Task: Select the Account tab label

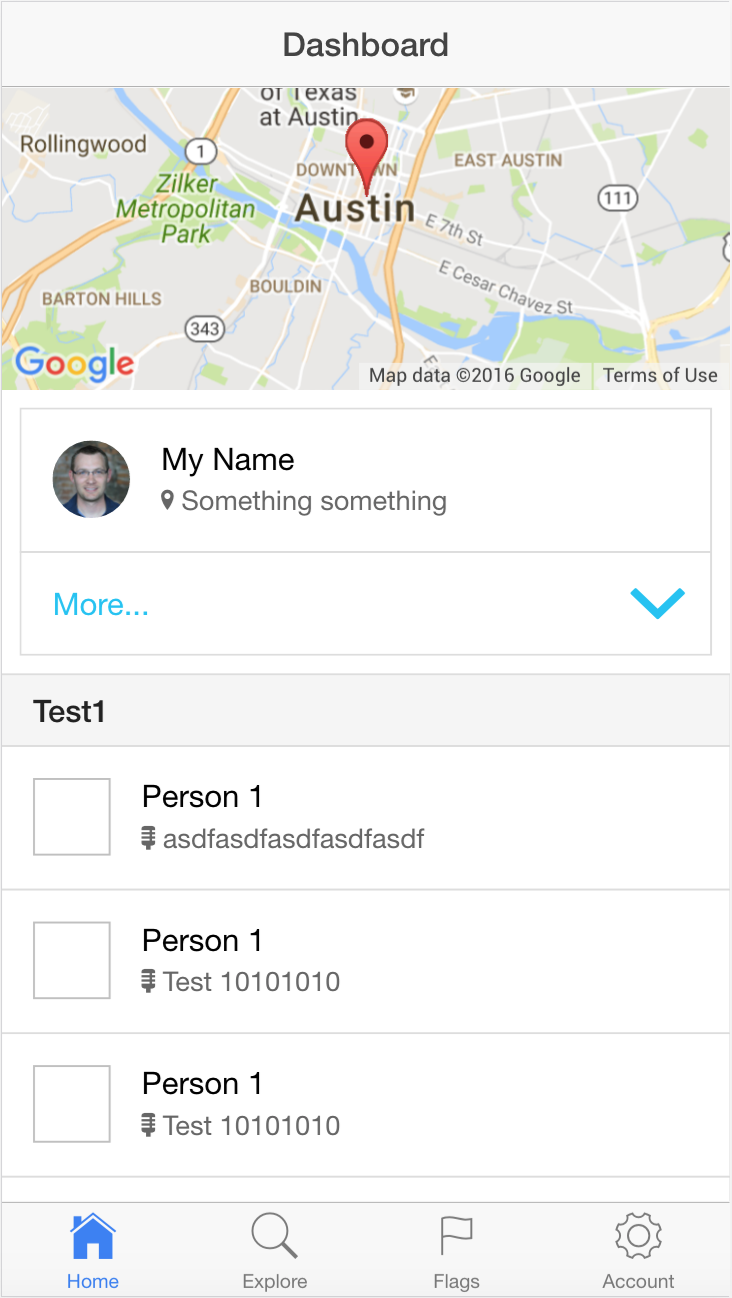Action: (638, 1281)
